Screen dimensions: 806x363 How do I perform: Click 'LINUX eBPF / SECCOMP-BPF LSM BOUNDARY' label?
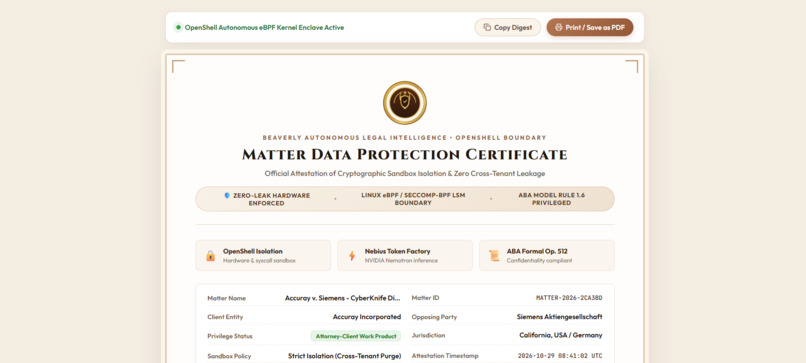tap(412, 199)
